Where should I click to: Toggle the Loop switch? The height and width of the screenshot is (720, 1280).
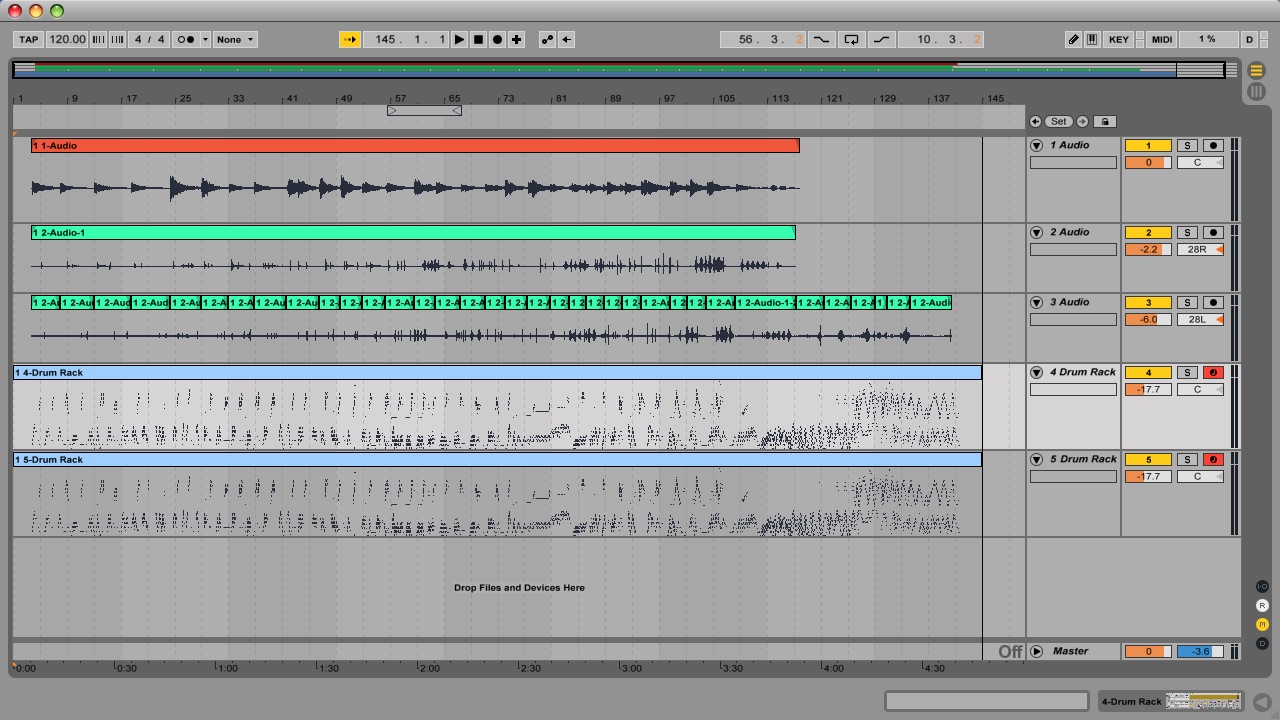[x=851, y=40]
